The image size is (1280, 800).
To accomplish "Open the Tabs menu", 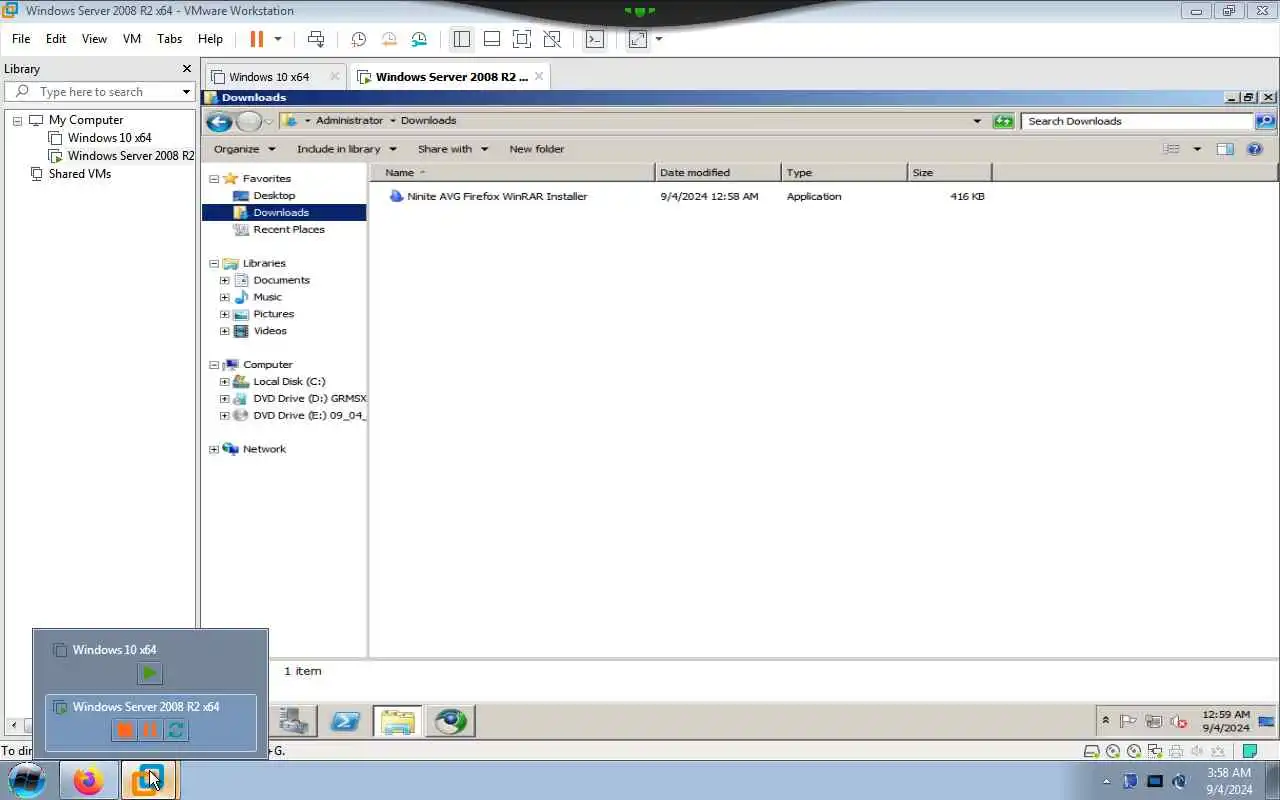I will (170, 39).
